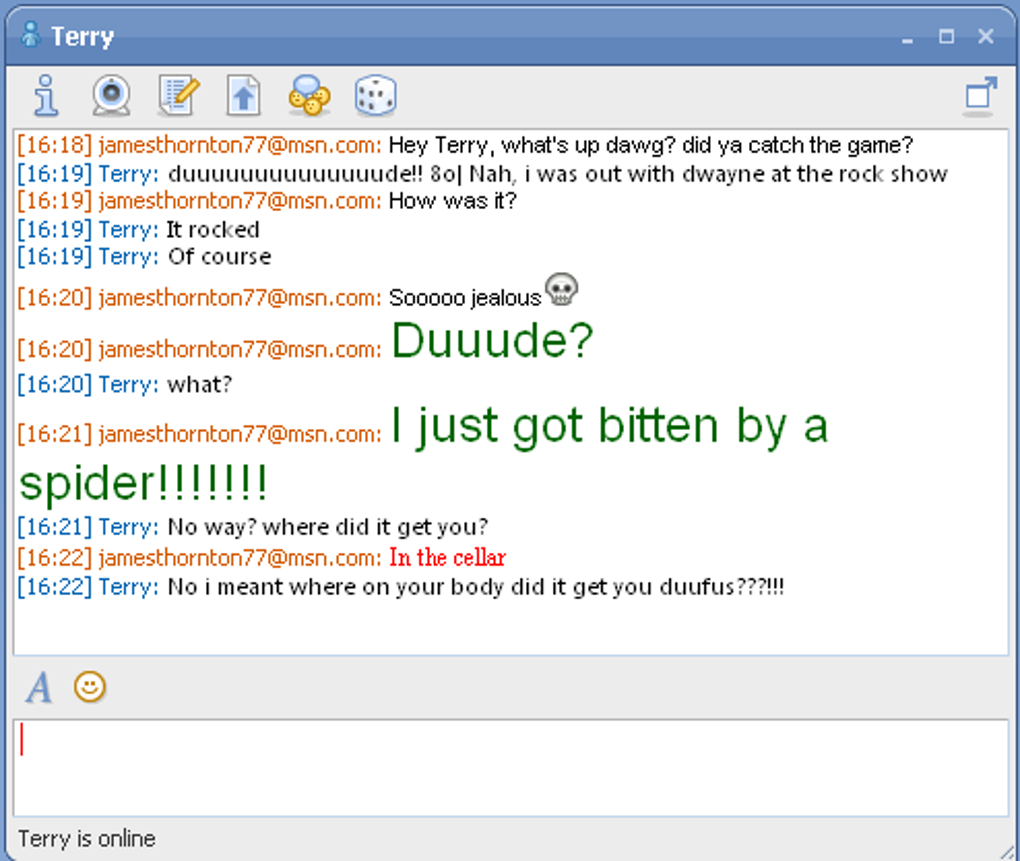Focus the message input box

(x=511, y=767)
